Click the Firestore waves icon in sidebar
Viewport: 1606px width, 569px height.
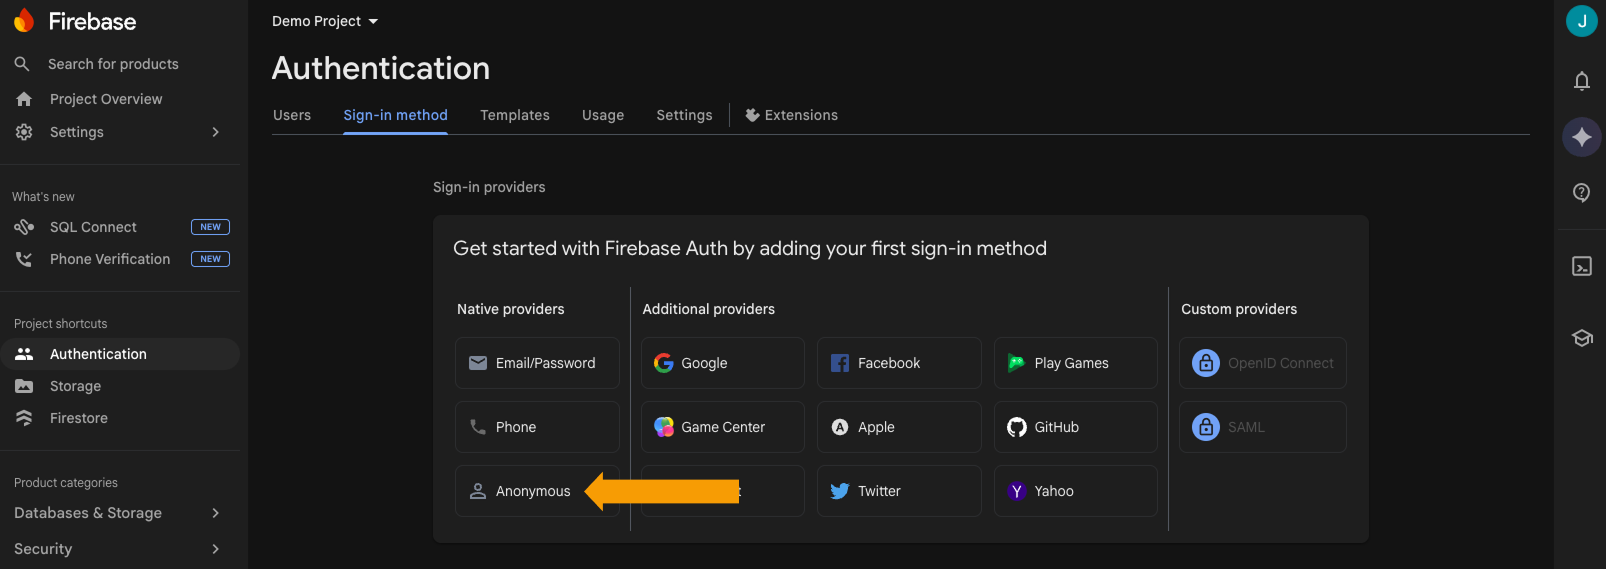24,418
